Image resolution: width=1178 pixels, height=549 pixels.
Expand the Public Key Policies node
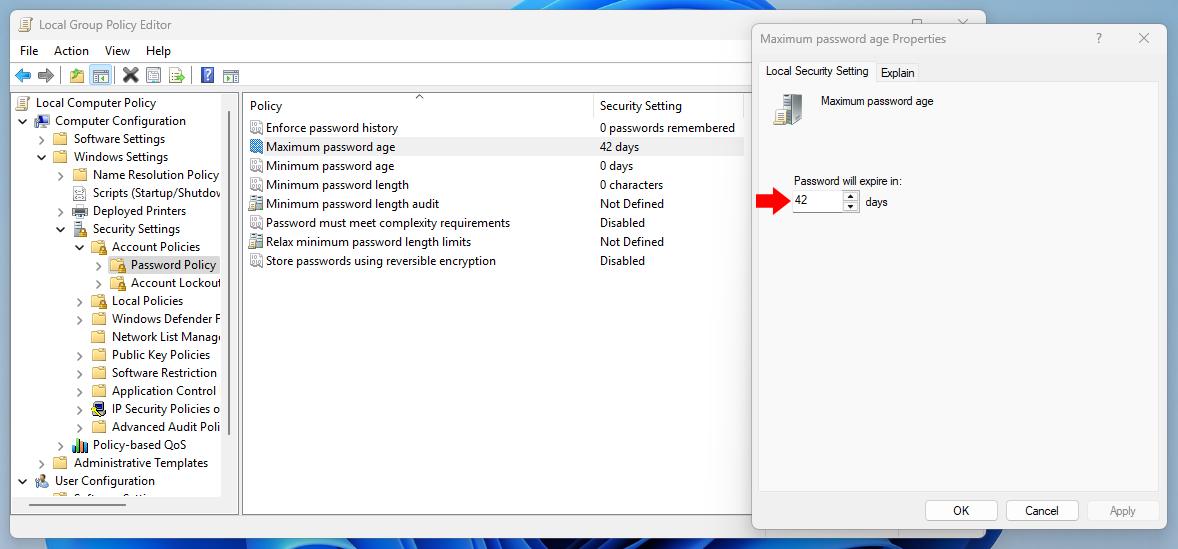(x=80, y=355)
